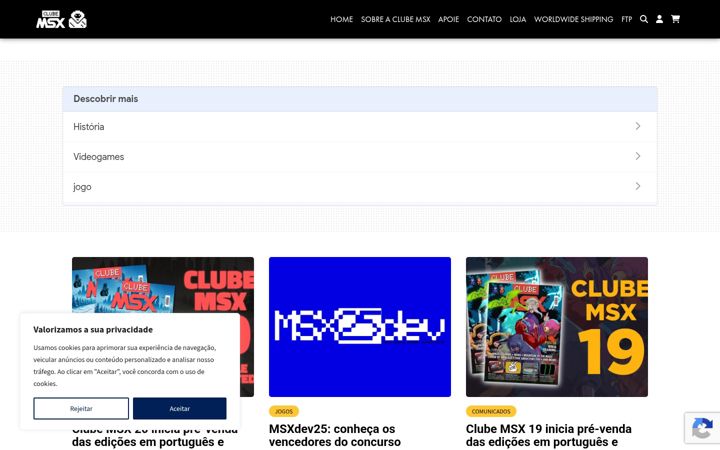
Task: Expand the jogo row chevron
Action: [638, 186]
